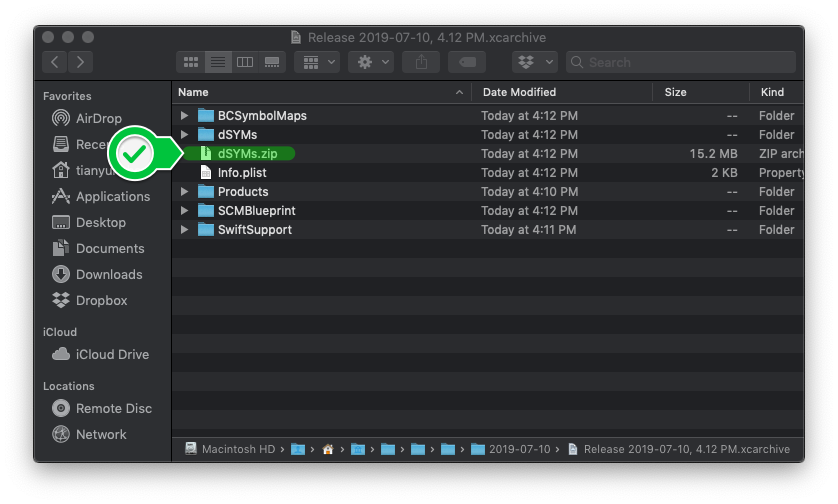This screenshot has height=504, width=838.
Task: Expand the BCSymbolMaps folder
Action: coord(184,116)
